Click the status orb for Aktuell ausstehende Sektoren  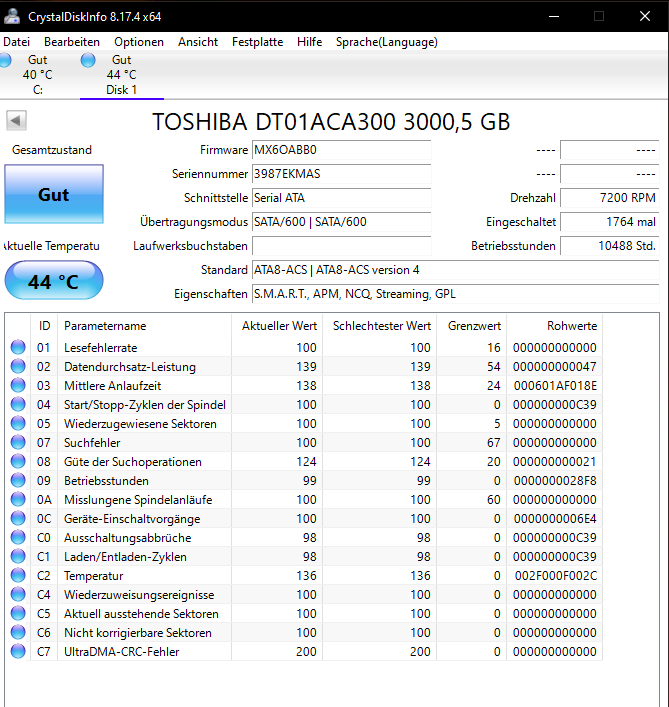coord(18,613)
